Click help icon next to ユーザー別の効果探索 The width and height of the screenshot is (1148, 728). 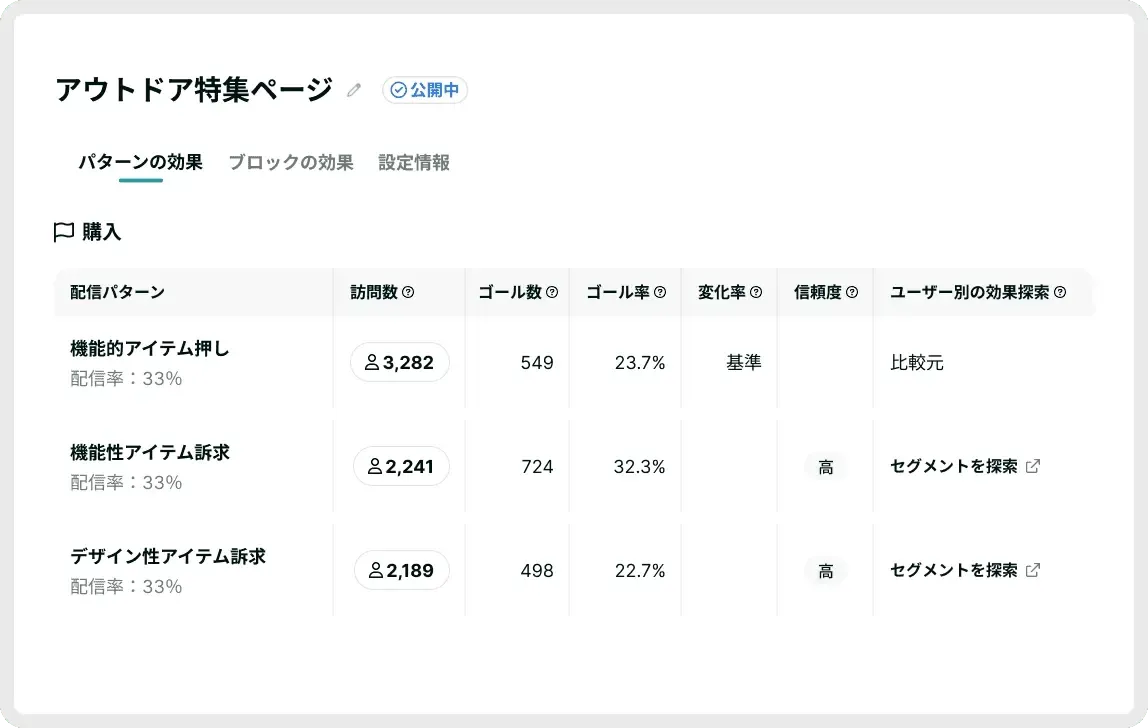pos(1060,293)
